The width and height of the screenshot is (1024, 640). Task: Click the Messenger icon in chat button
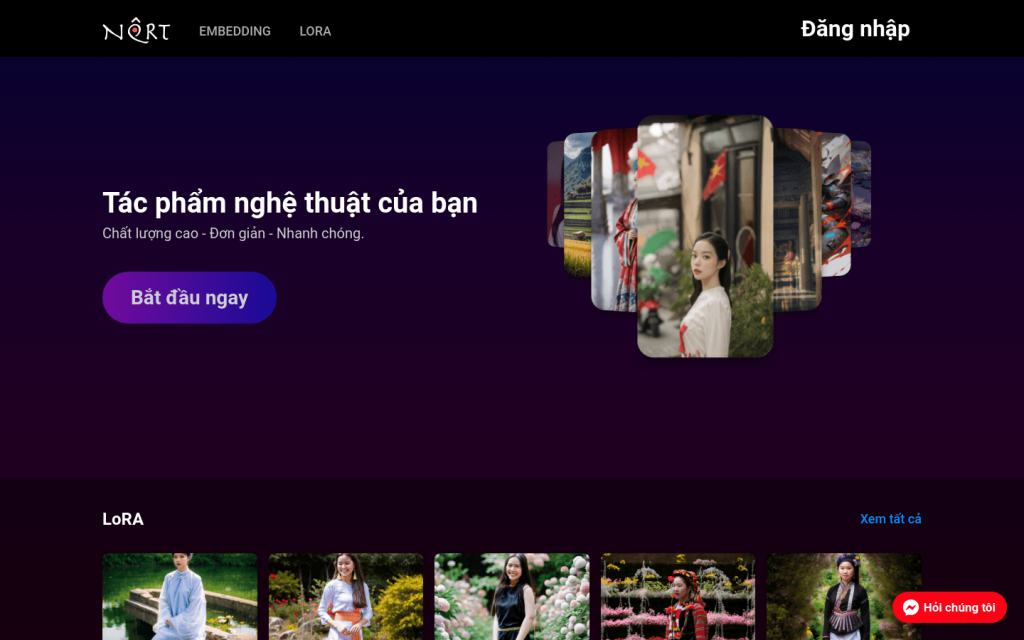pos(910,608)
